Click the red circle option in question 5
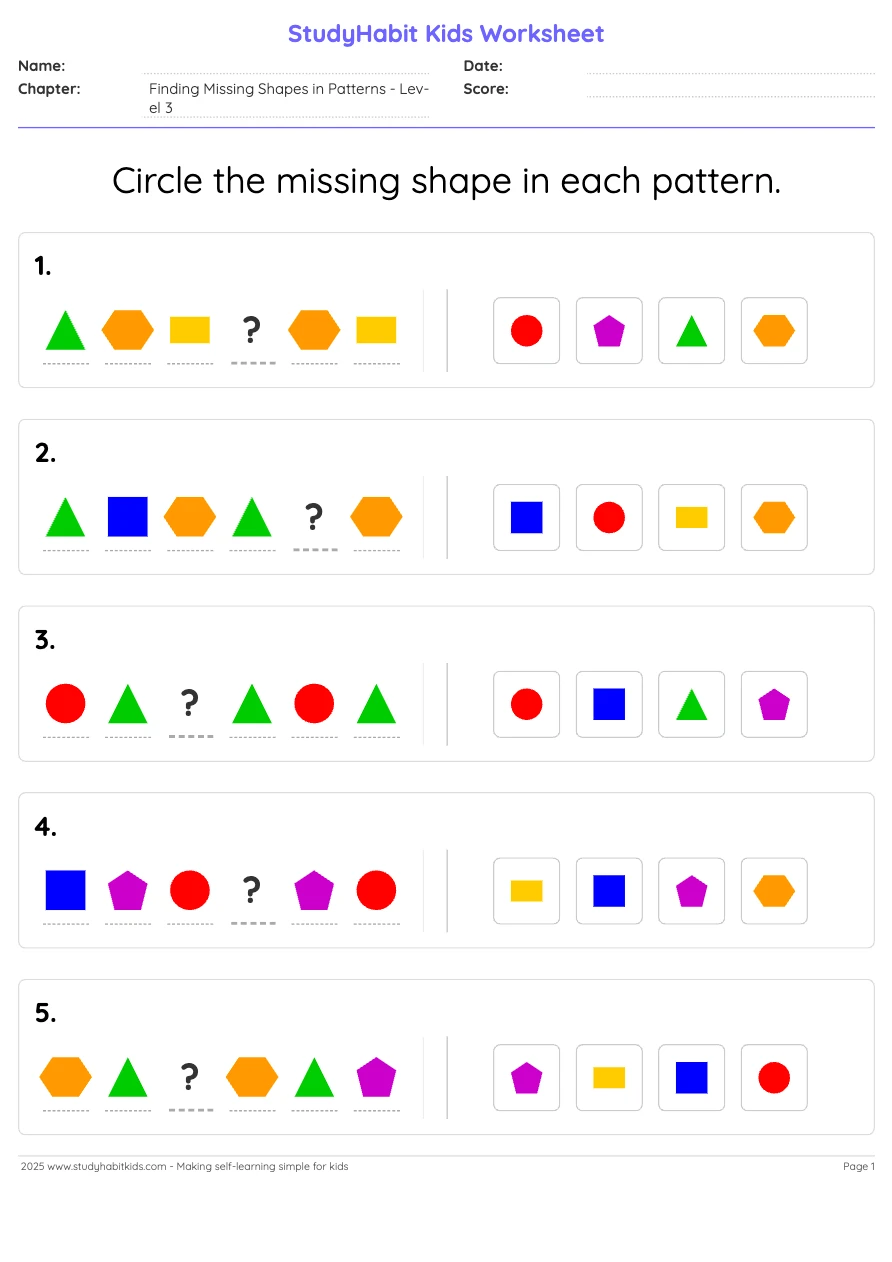 pyautogui.click(x=774, y=1078)
